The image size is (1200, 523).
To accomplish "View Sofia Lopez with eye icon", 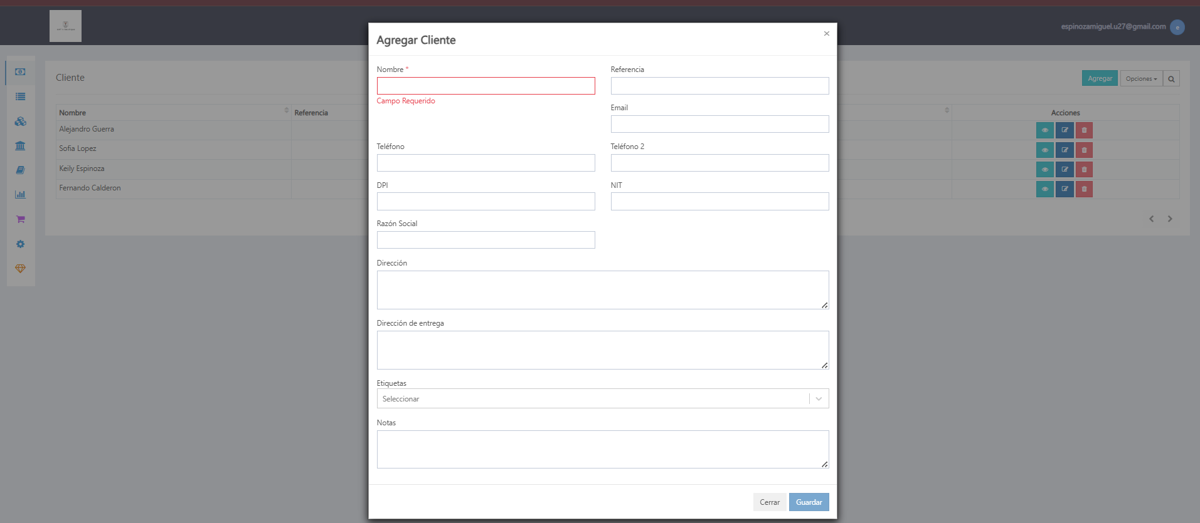I will pyautogui.click(x=1045, y=150).
